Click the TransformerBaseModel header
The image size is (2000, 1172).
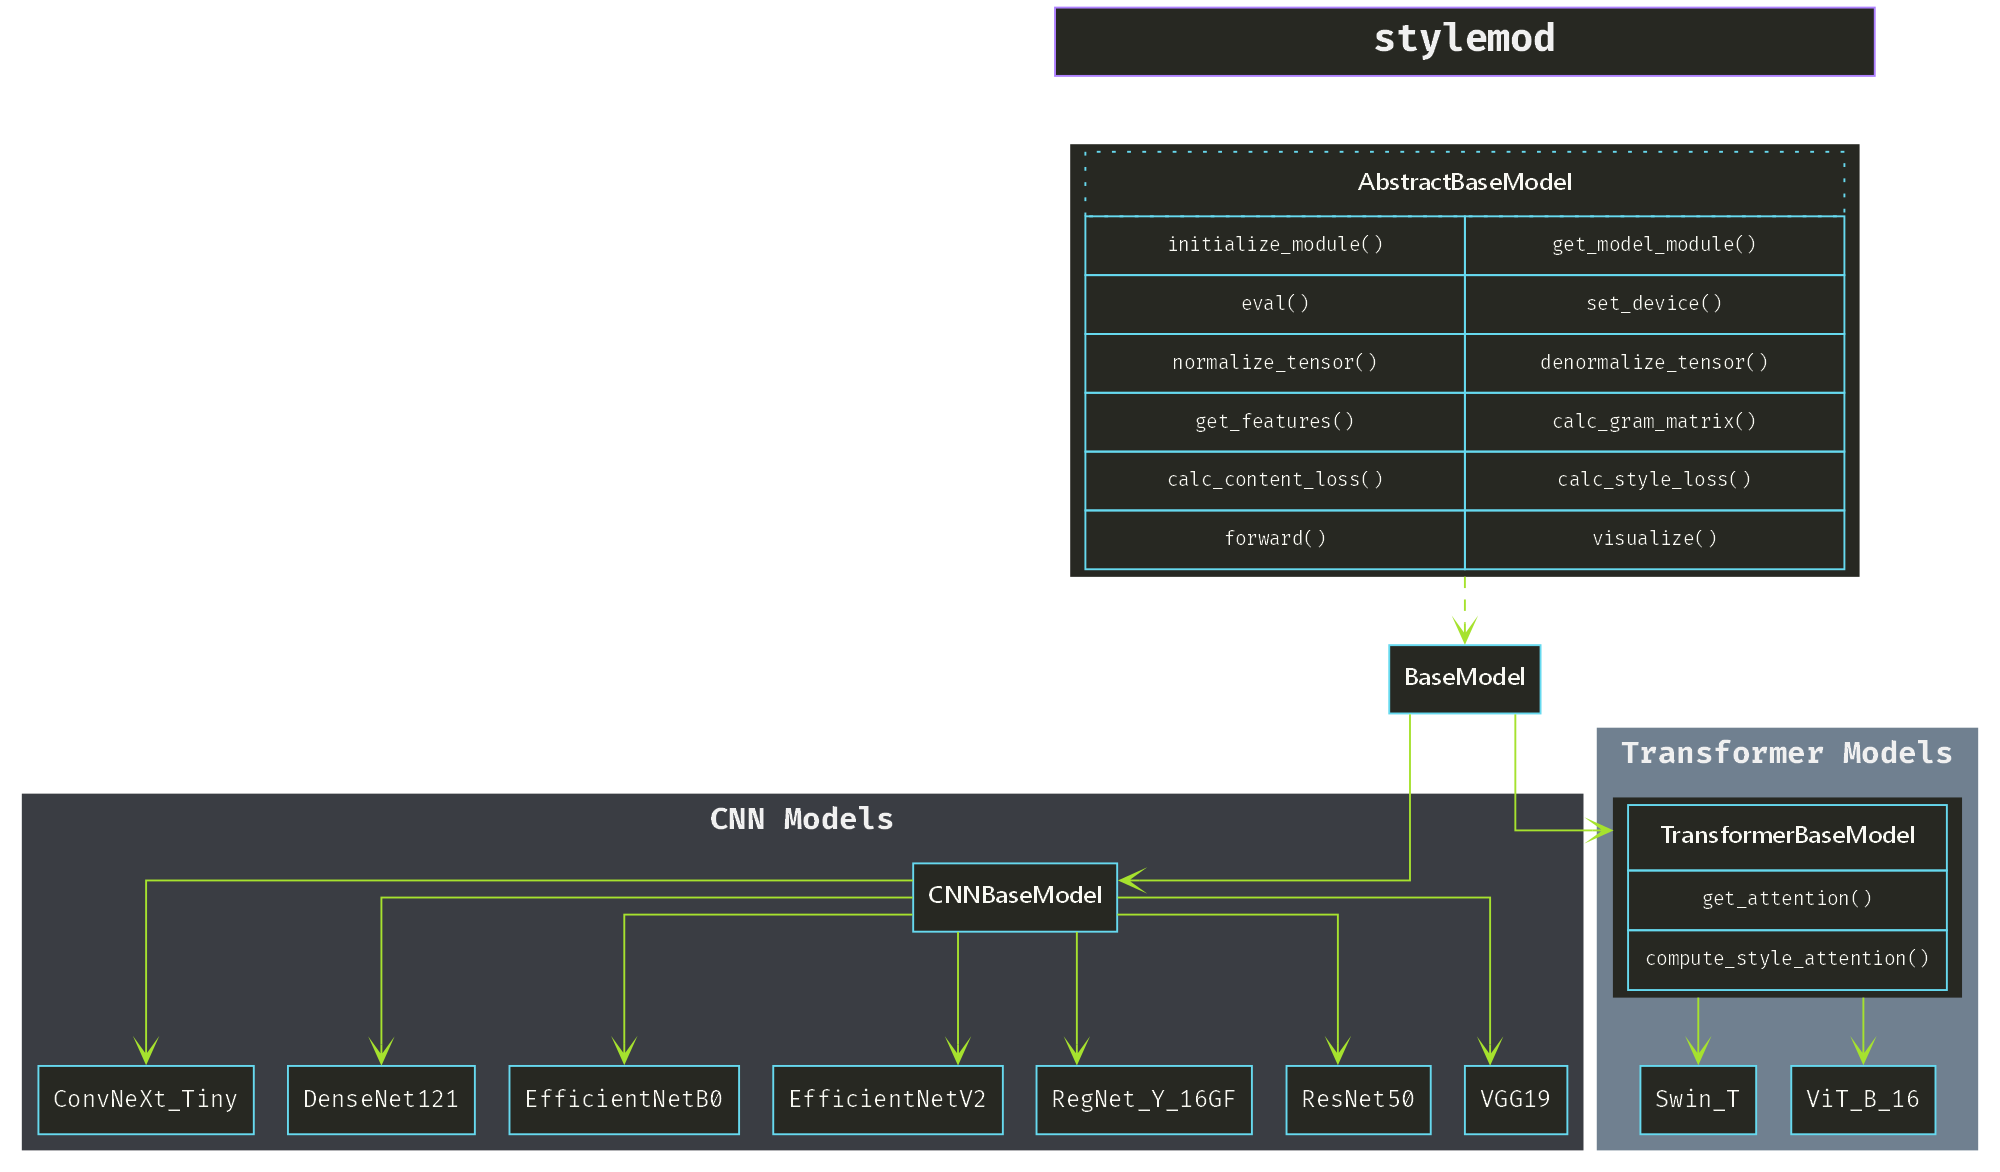[1787, 836]
